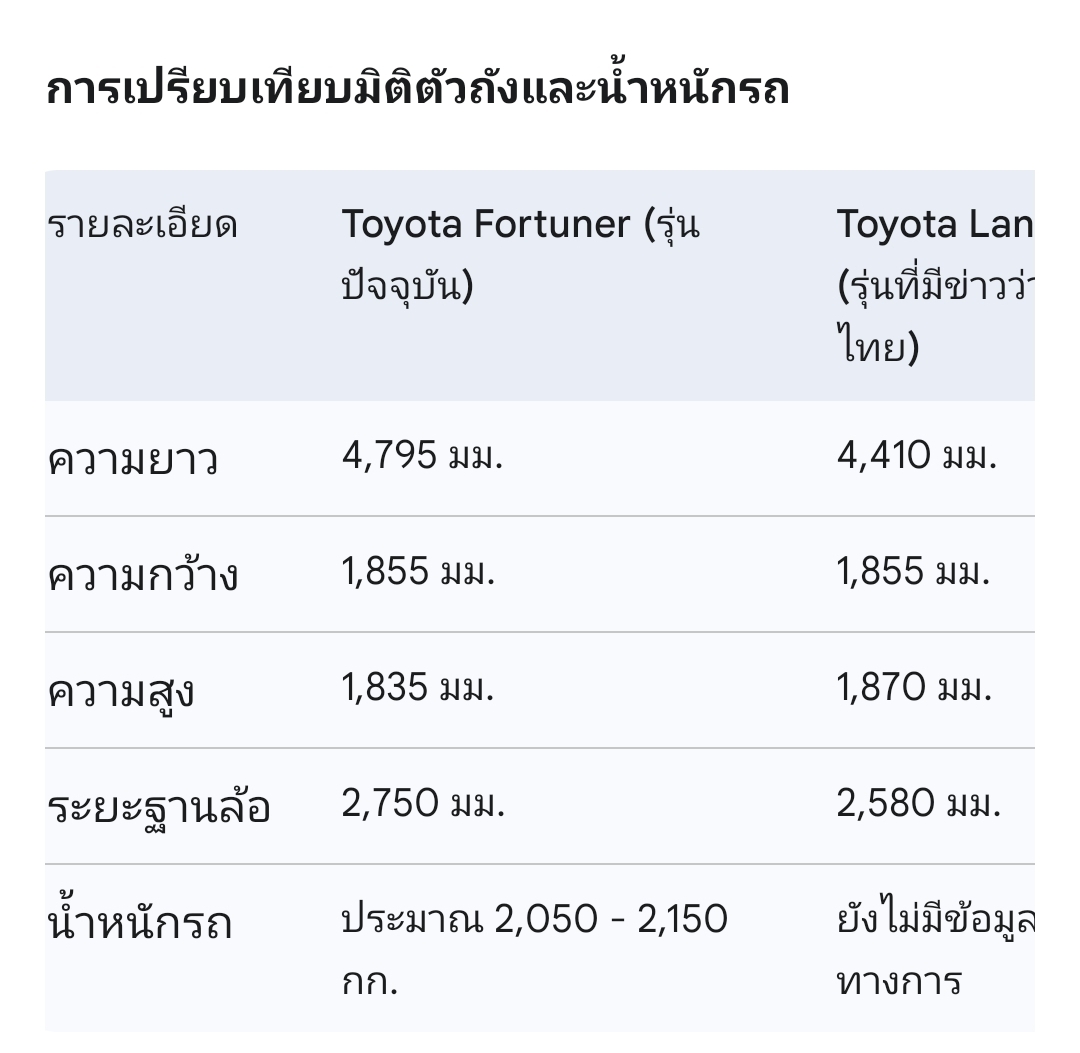
Task: Click the 4,410 มม. length cell
Action: click(x=917, y=455)
